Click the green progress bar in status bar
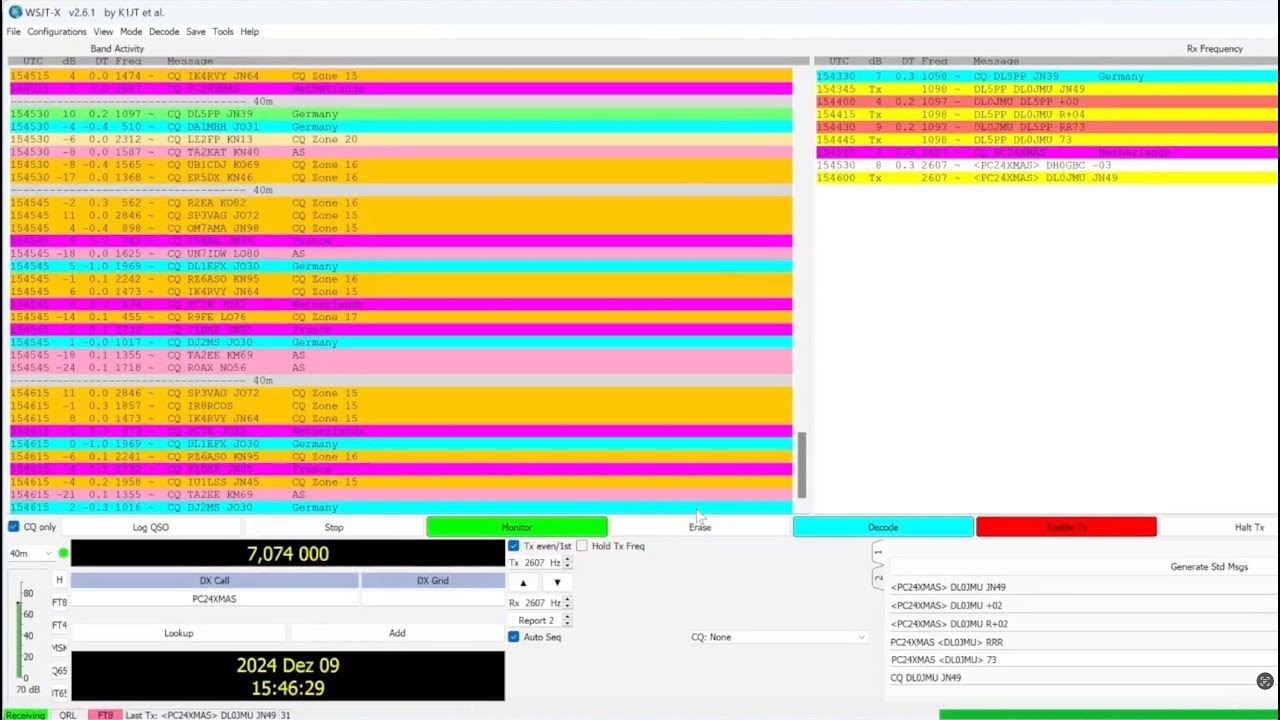Screen dimensions: 1280x720 tap(1108, 715)
